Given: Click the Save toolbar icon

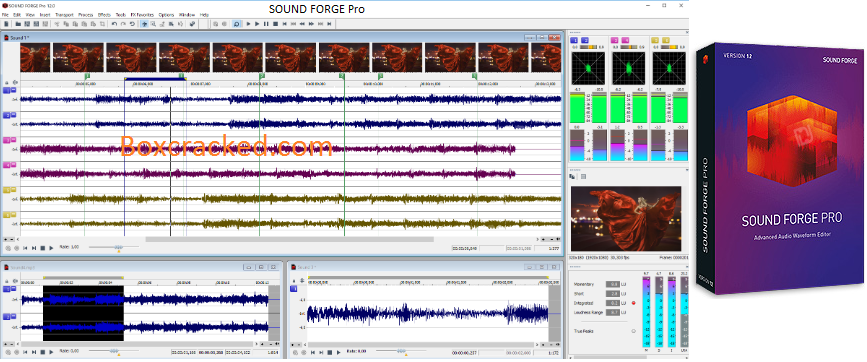Looking at the screenshot, I should [x=27, y=24].
